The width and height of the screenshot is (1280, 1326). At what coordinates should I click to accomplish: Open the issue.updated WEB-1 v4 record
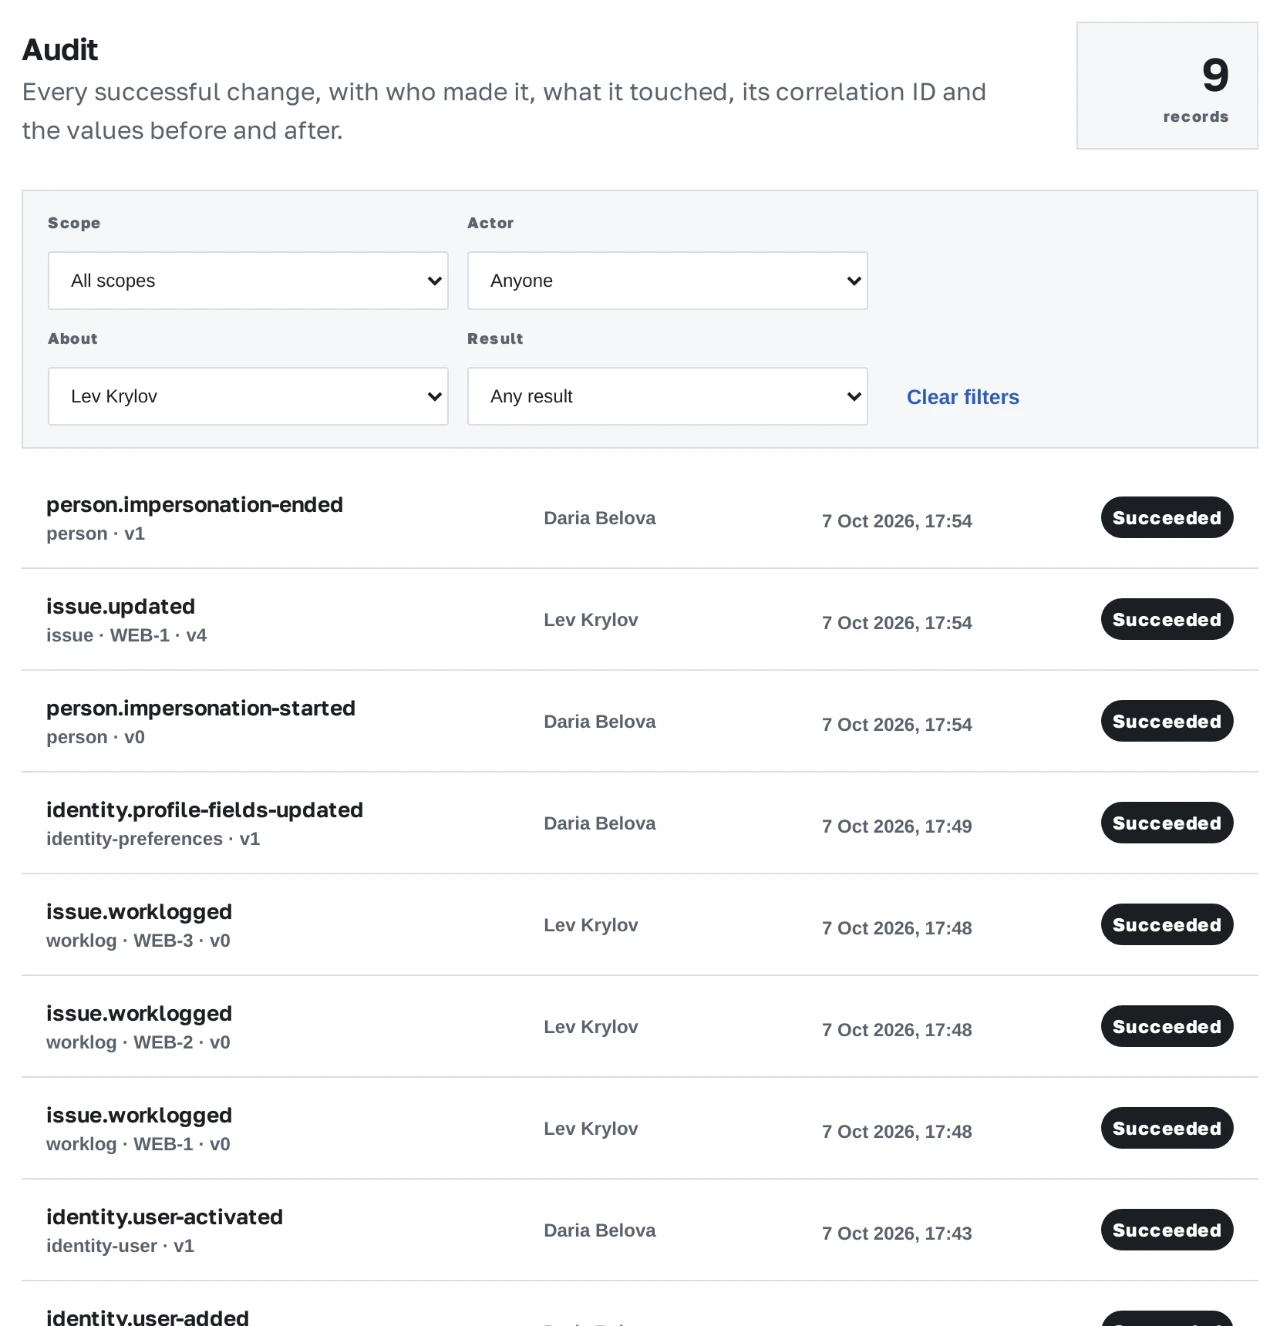click(640, 620)
